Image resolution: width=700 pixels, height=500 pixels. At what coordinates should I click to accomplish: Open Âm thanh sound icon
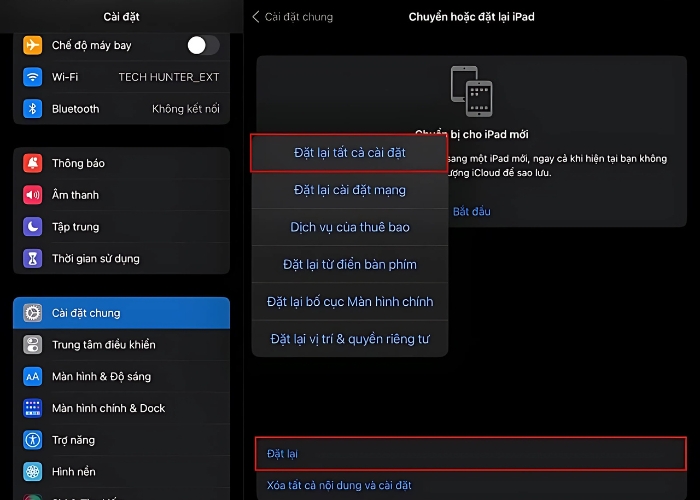tap(33, 195)
